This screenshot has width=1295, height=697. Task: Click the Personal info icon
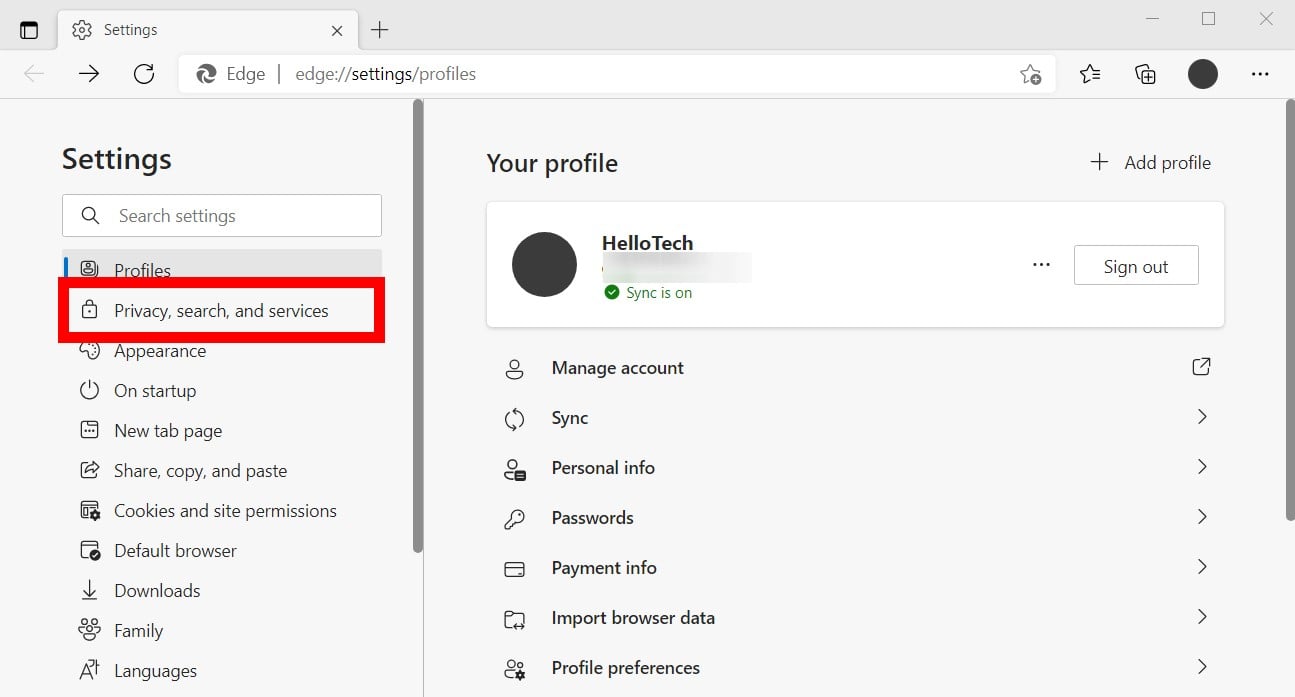coord(515,469)
